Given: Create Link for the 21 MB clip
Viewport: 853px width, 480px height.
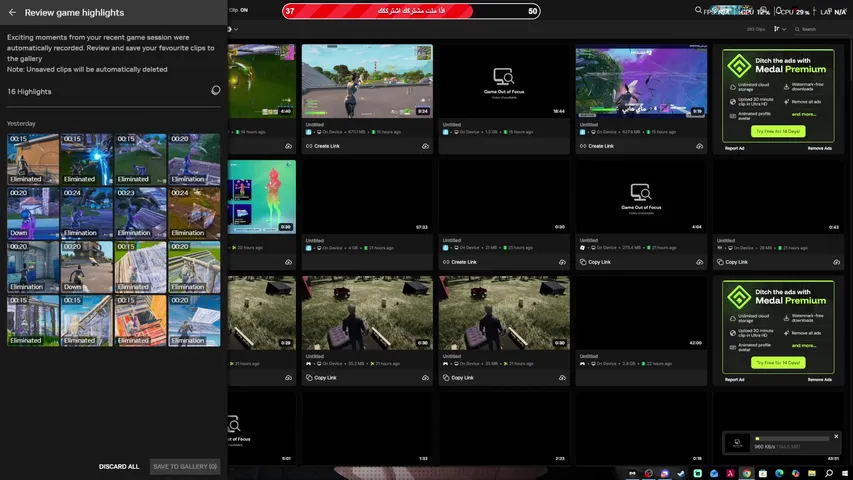Looking at the screenshot, I should tap(460, 262).
